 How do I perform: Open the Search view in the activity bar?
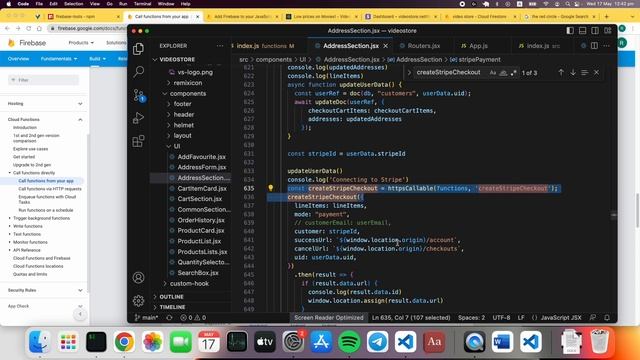138,72
